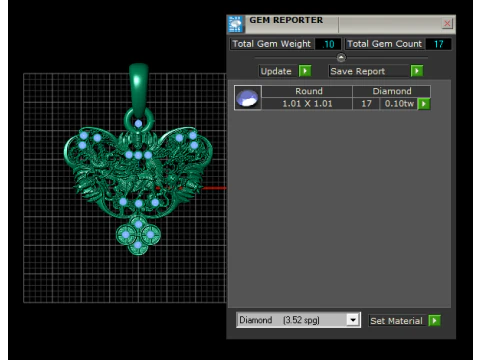The height and width of the screenshot is (360, 480).
Task: Click the gem quantity cell 17
Action: point(366,104)
